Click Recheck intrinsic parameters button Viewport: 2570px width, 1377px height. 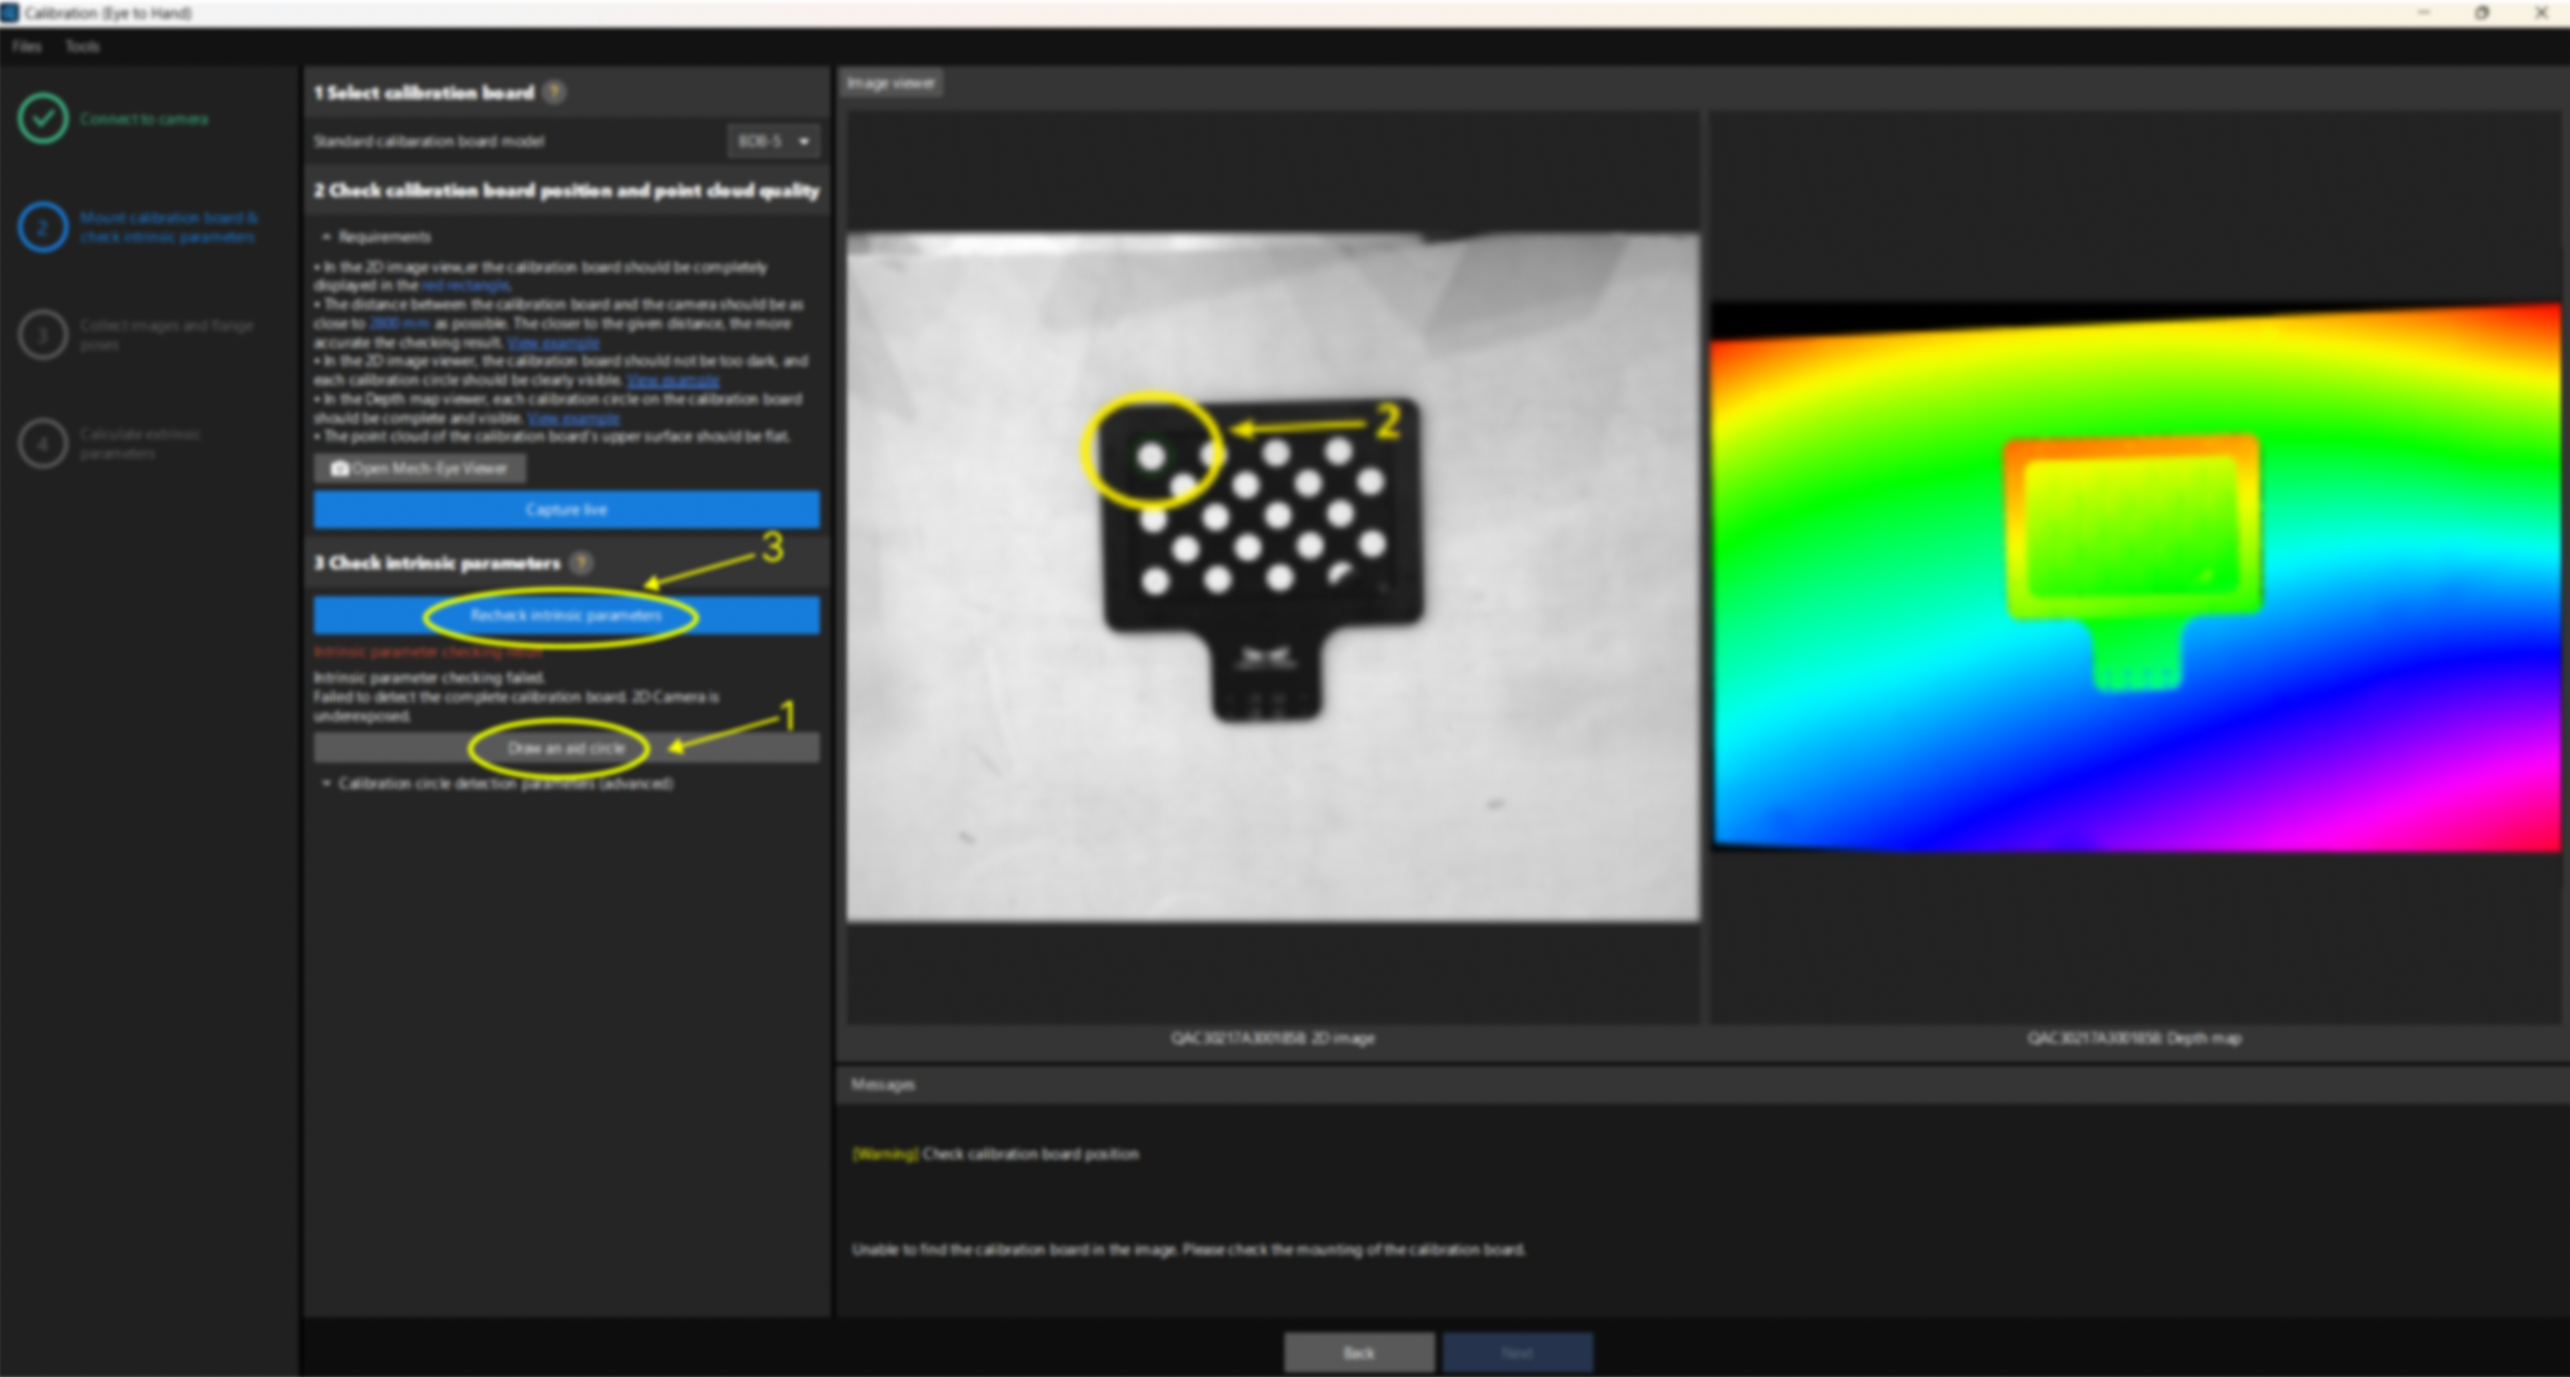coord(566,615)
